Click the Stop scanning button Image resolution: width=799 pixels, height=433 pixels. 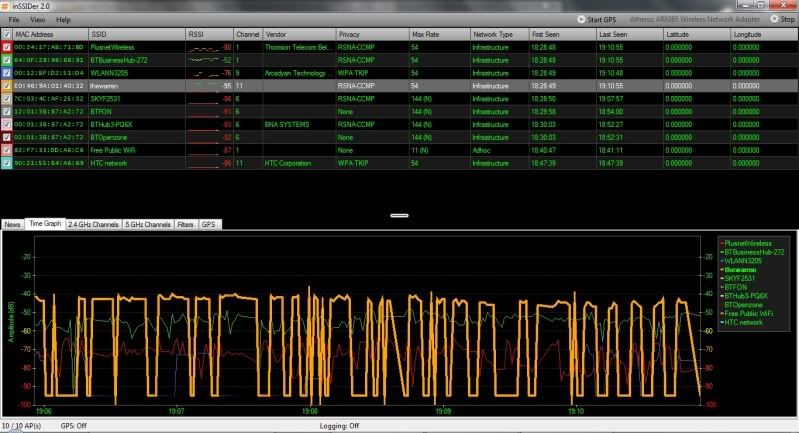(x=782, y=19)
